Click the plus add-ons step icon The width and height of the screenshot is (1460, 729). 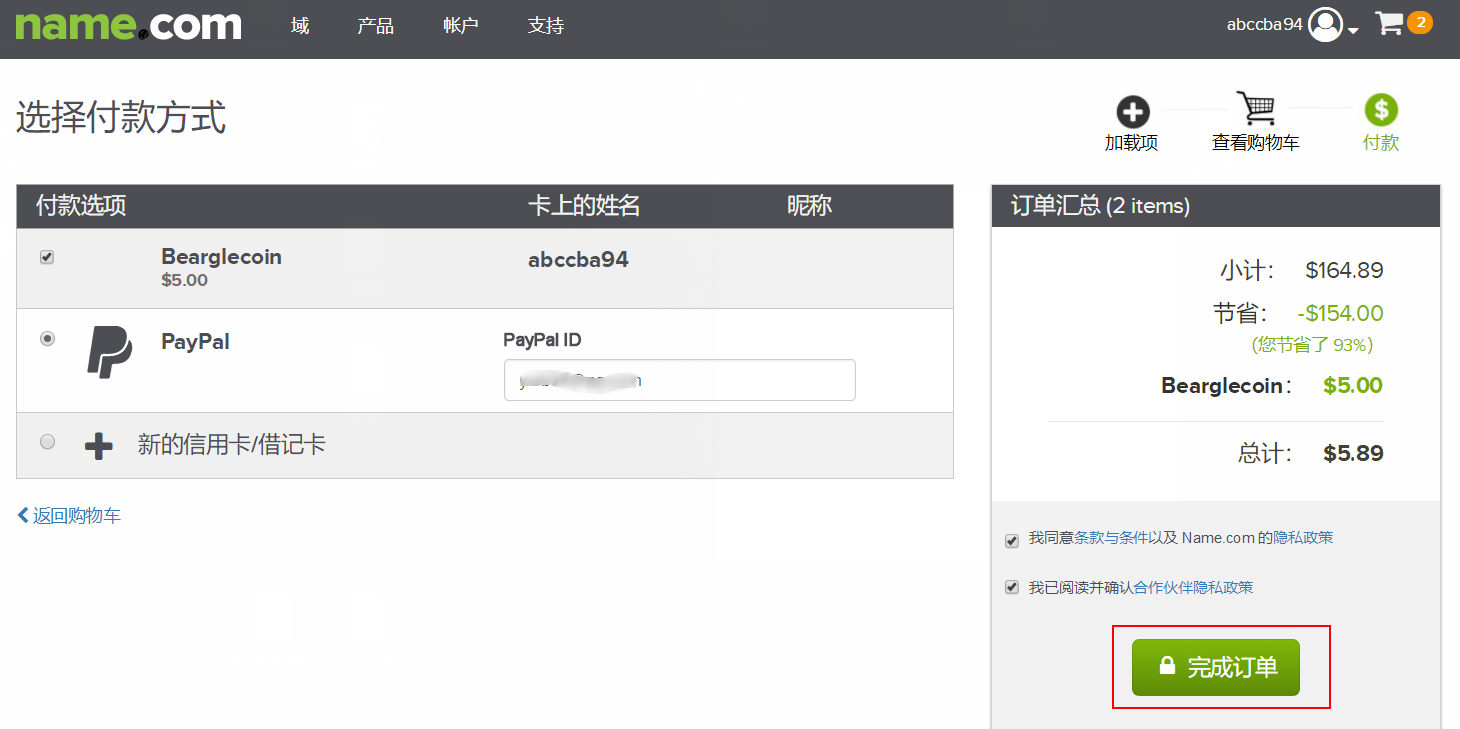point(1132,111)
